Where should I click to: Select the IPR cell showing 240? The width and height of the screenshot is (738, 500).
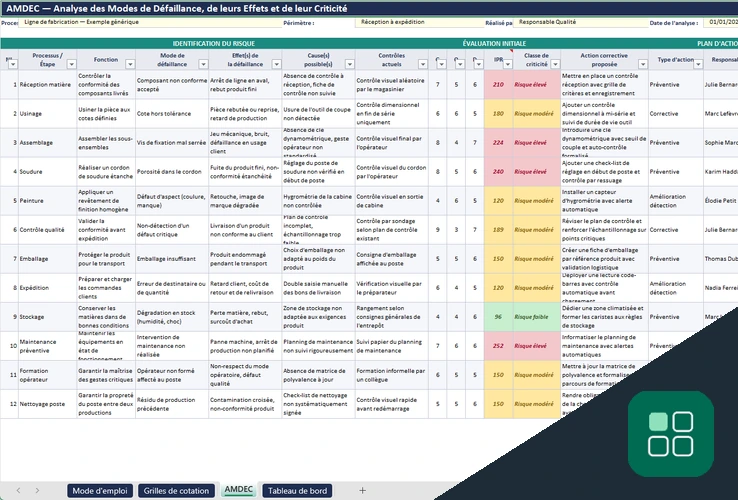pyautogui.click(x=498, y=172)
